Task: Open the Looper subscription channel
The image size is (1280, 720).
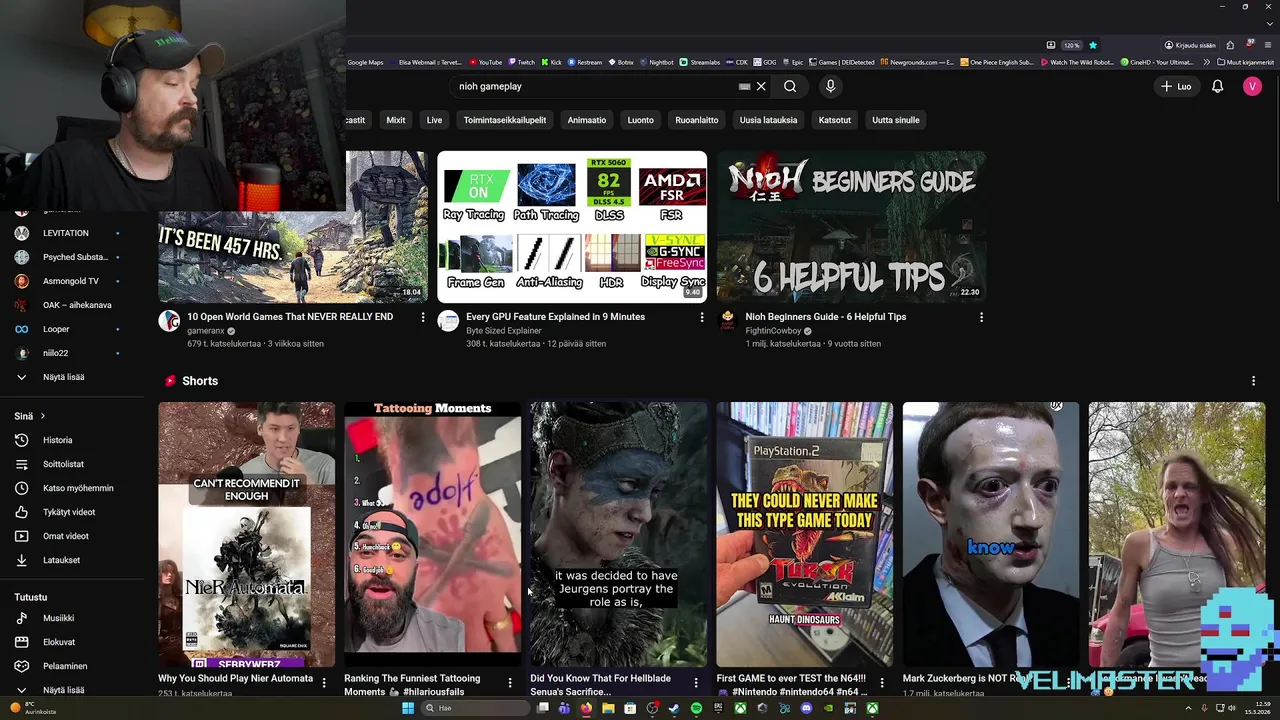Action: pos(70,329)
